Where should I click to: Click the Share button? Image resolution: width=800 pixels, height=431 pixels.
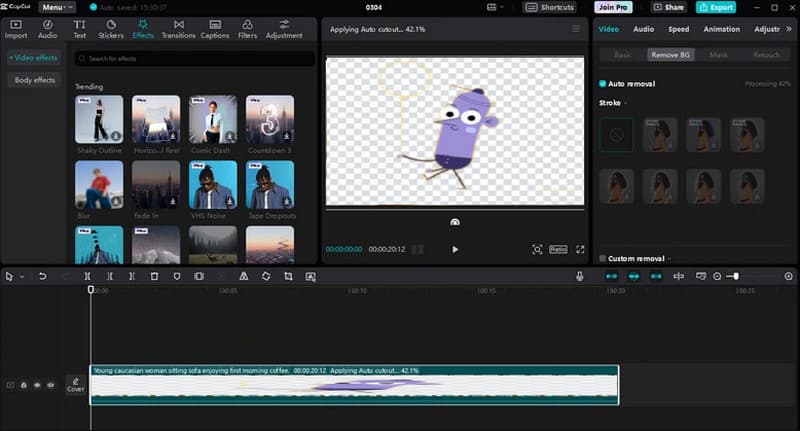(x=668, y=7)
